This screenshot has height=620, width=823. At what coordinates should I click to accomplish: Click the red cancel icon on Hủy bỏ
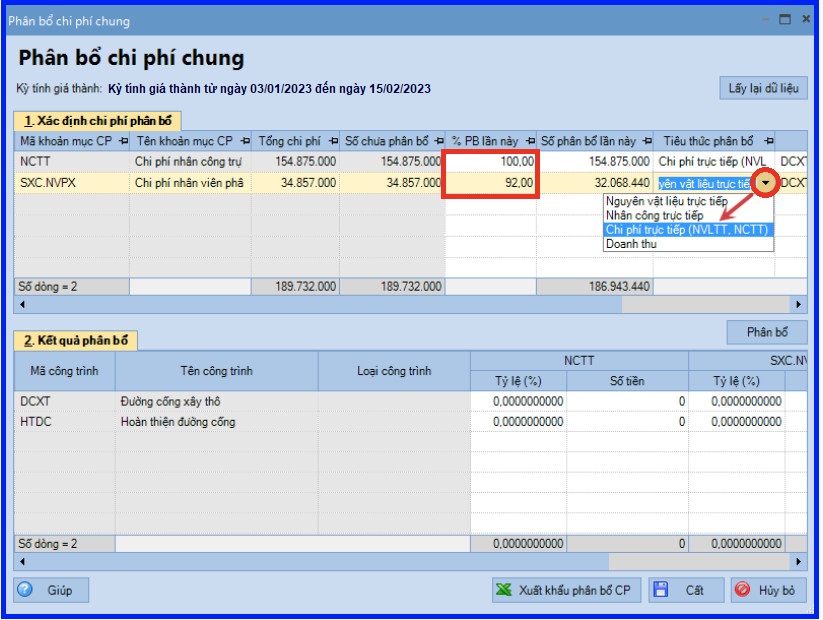click(743, 590)
